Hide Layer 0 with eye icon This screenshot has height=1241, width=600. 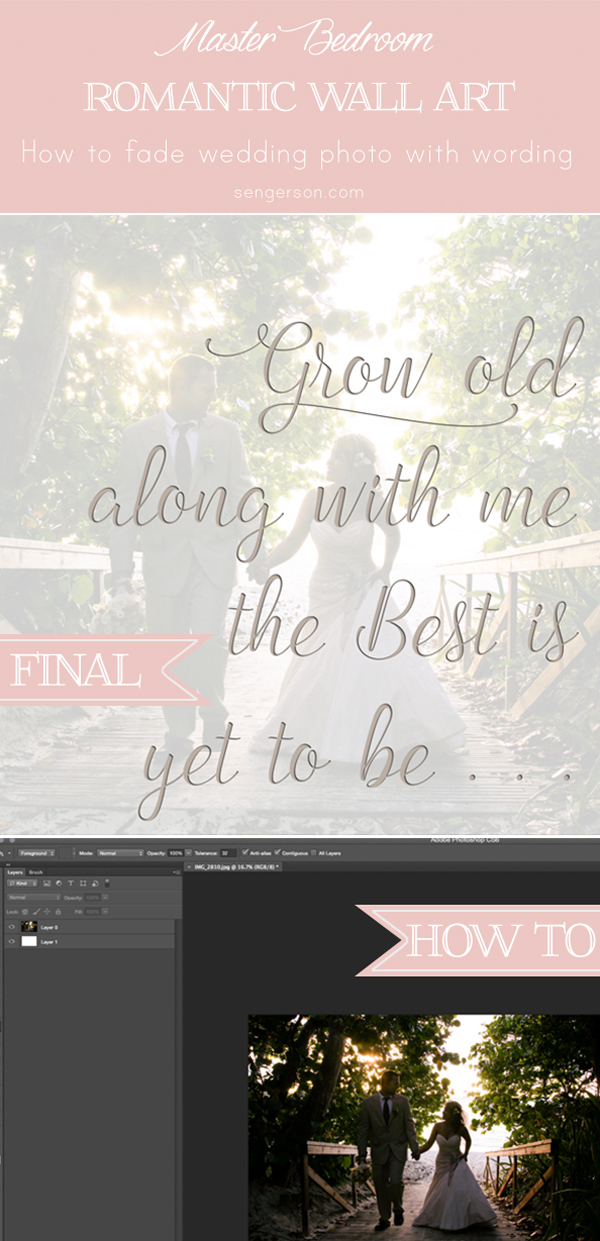(11, 927)
